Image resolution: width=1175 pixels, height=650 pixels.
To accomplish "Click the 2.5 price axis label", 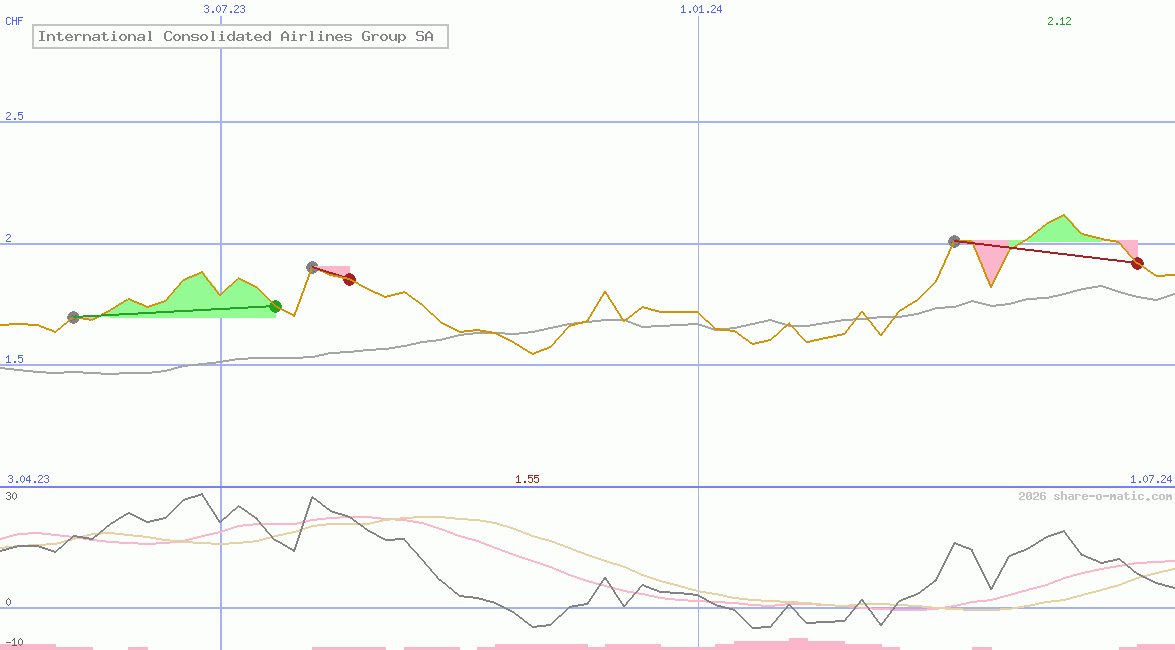I will 14,116.
